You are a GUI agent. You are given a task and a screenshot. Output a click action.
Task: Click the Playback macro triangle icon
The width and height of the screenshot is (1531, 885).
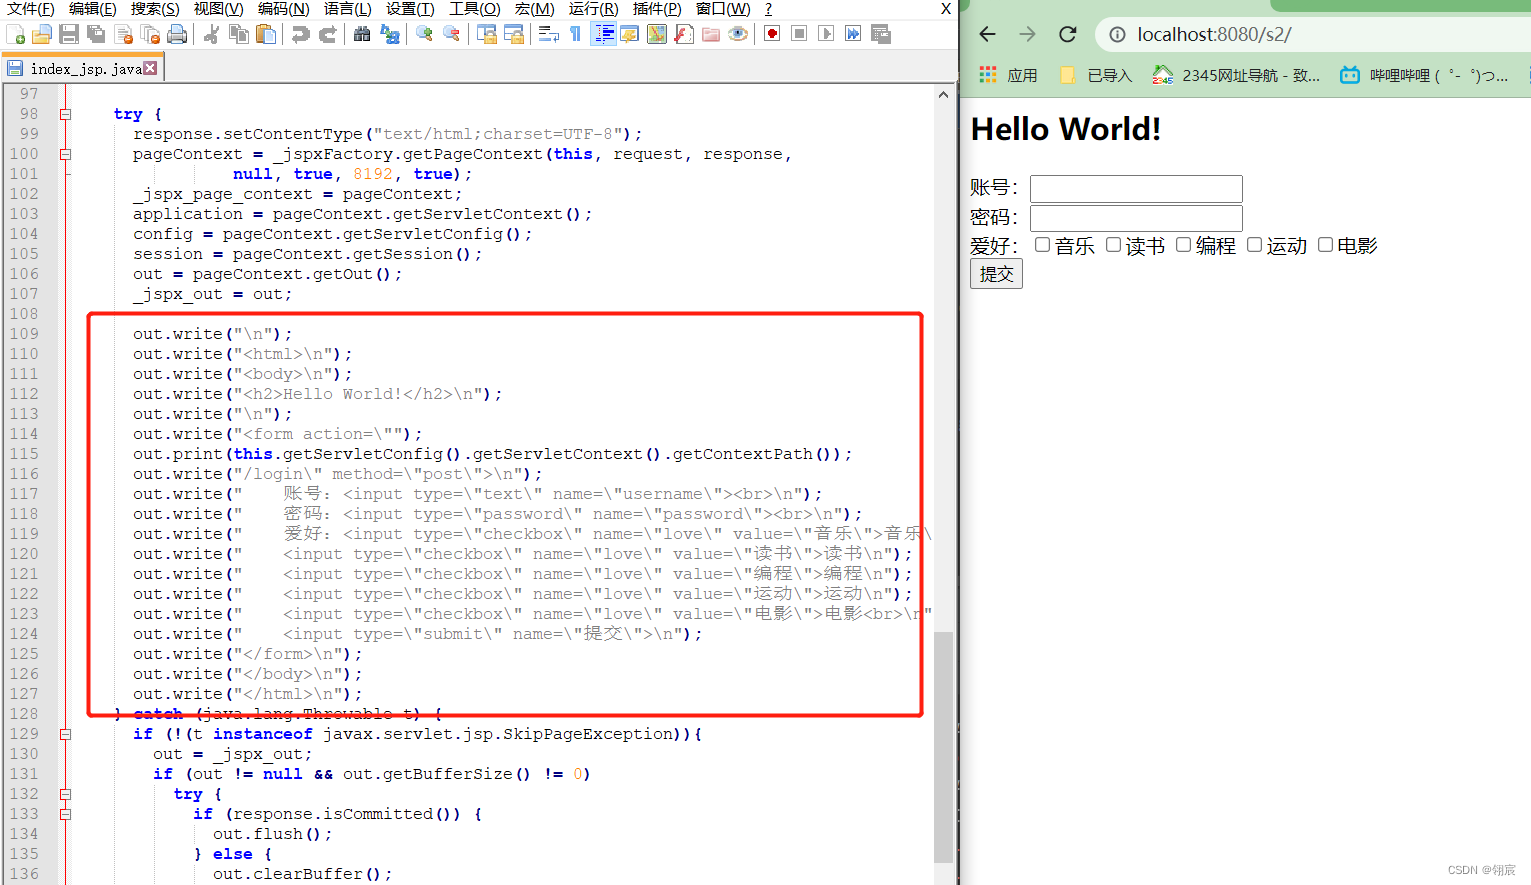click(826, 35)
